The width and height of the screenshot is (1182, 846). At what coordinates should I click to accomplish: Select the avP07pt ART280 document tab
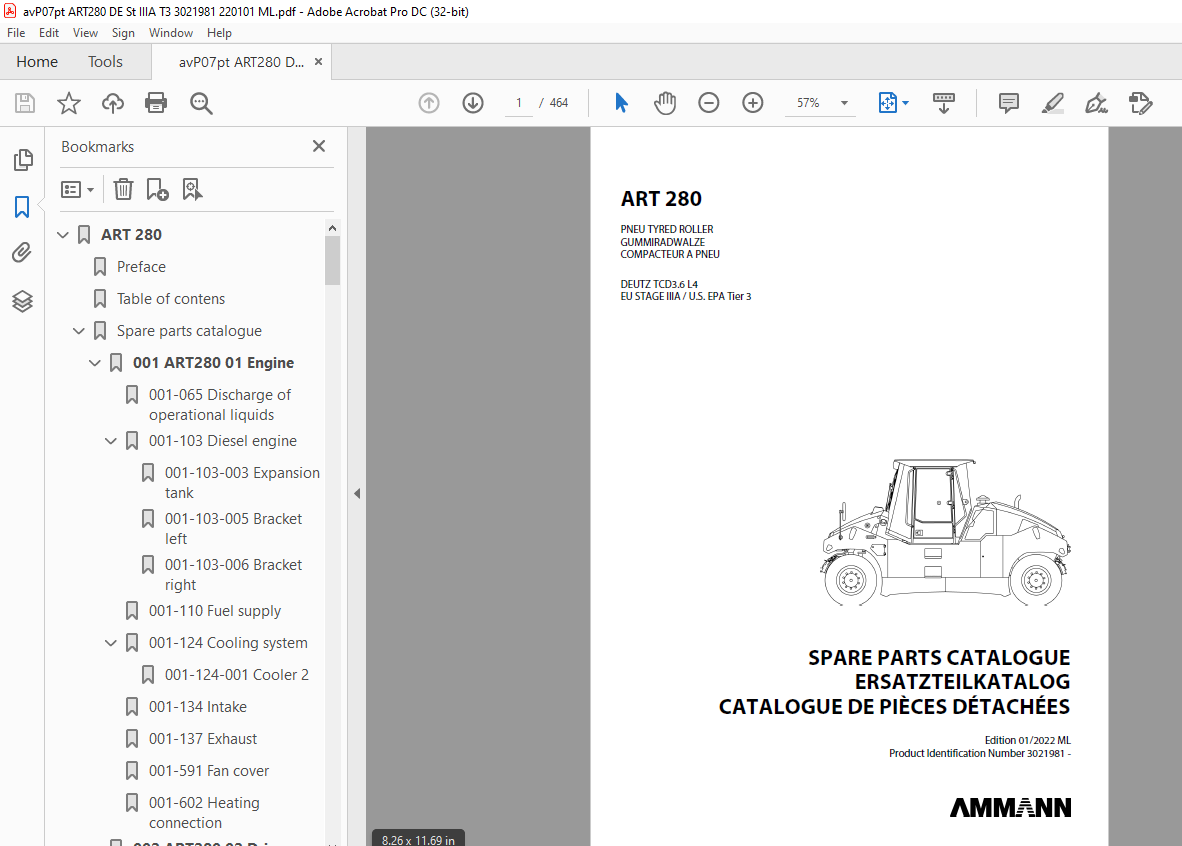coord(241,62)
